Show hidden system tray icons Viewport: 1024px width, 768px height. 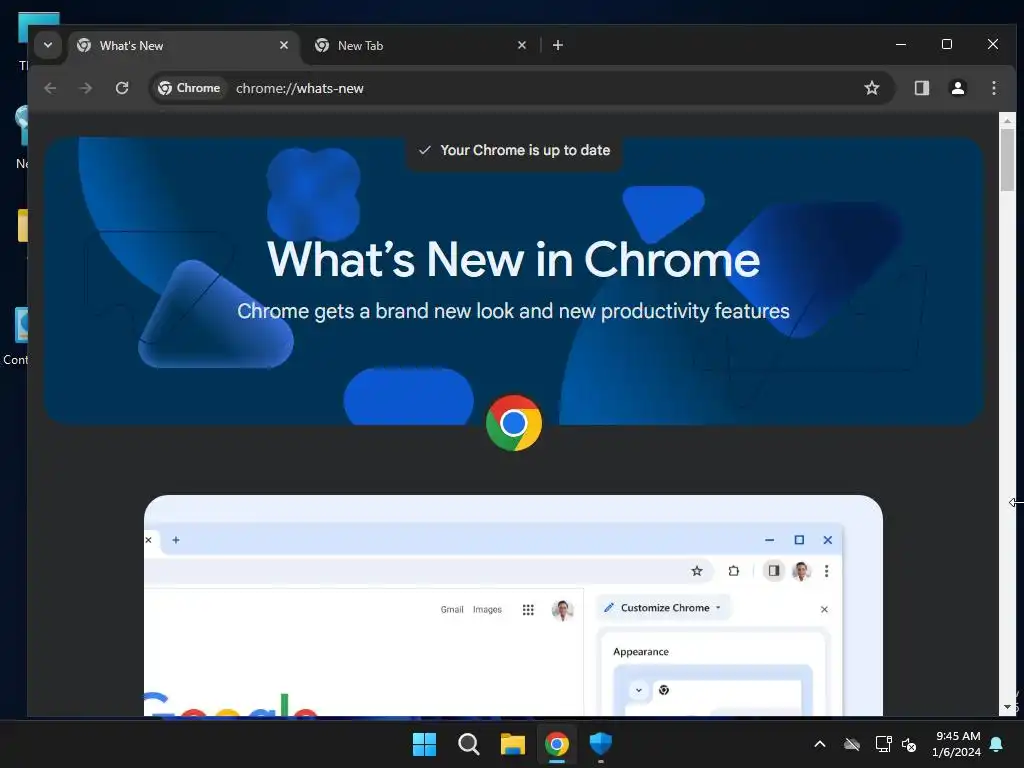(x=820, y=744)
